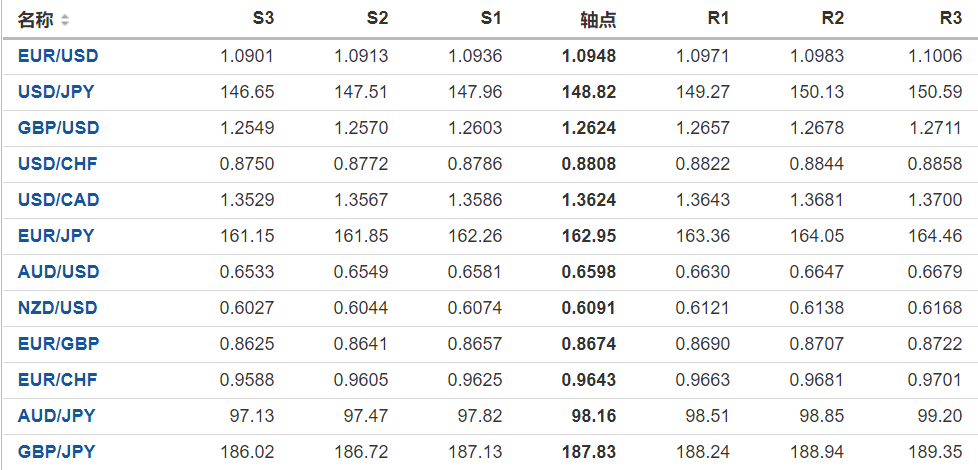
Task: Open the EUR/USD currency pair link
Action: tap(58, 56)
